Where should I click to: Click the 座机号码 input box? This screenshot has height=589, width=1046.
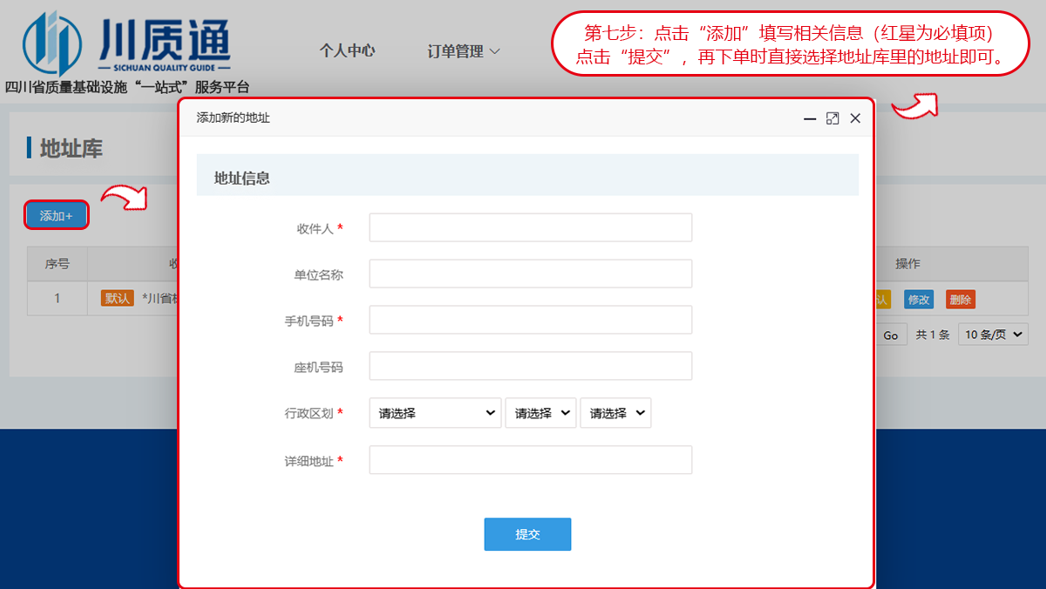[530, 366]
